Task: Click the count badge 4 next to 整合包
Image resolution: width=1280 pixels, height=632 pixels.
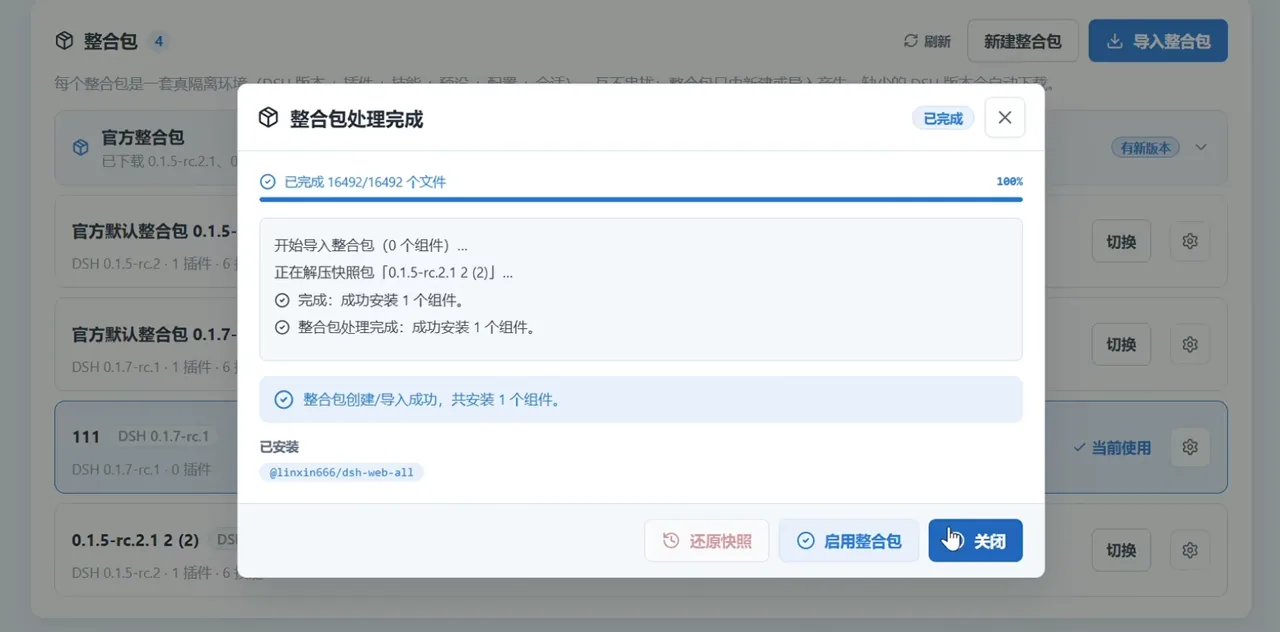Action: 159,41
